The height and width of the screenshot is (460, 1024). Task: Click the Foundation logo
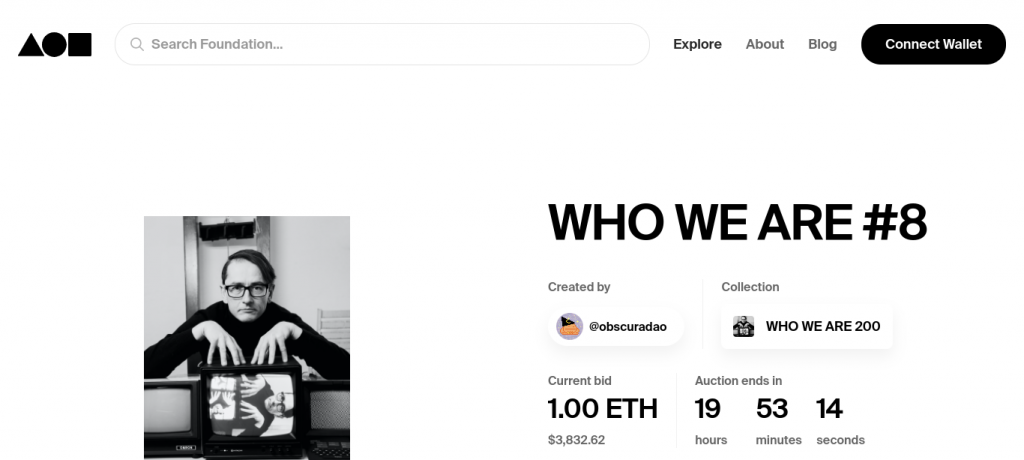click(55, 44)
